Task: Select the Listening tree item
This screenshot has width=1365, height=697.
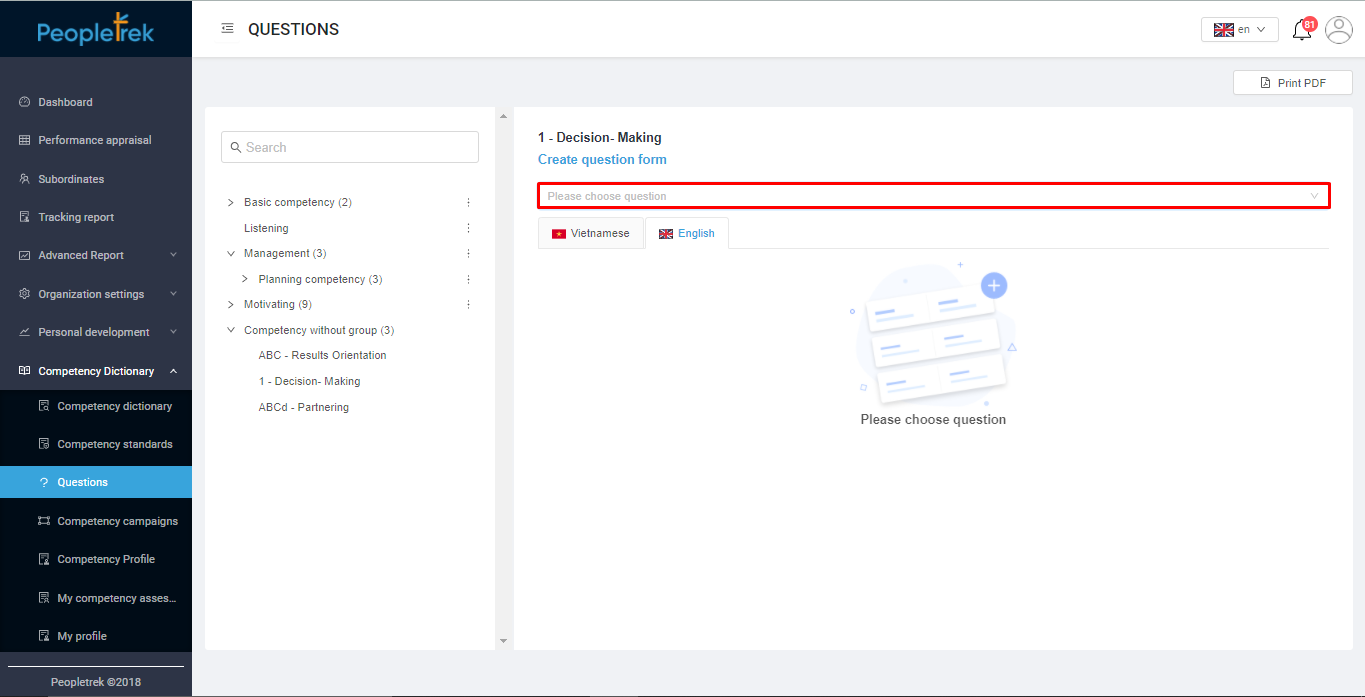Action: pyautogui.click(x=266, y=228)
